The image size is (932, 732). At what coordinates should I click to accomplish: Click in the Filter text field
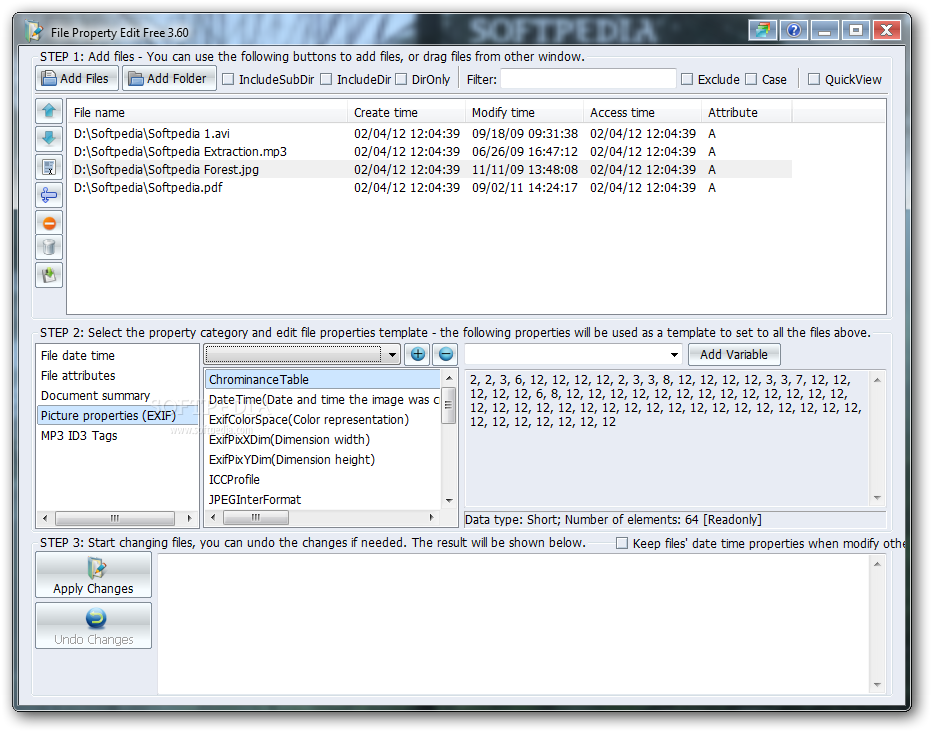(x=588, y=79)
